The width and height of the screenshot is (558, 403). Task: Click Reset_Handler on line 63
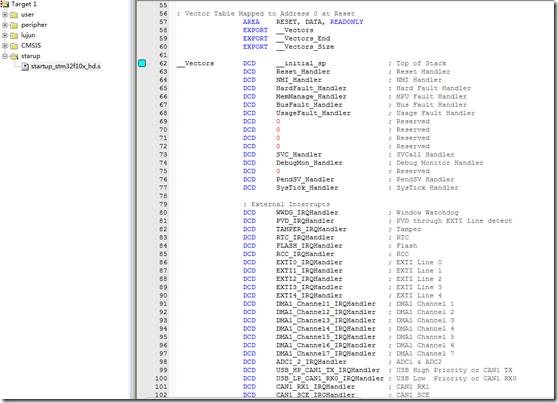tap(303, 72)
